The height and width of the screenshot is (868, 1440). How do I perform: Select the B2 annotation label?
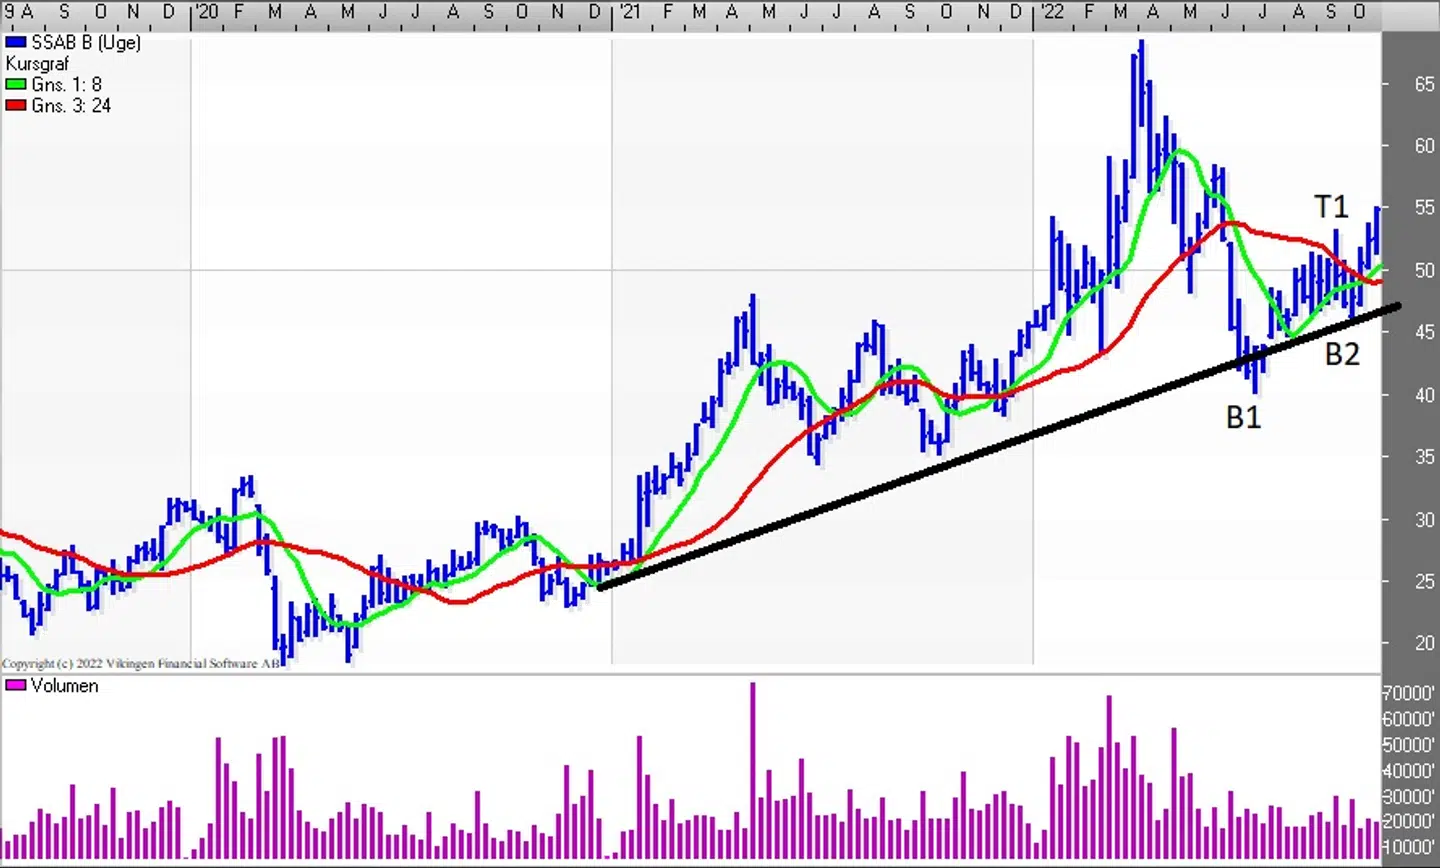click(x=1342, y=355)
